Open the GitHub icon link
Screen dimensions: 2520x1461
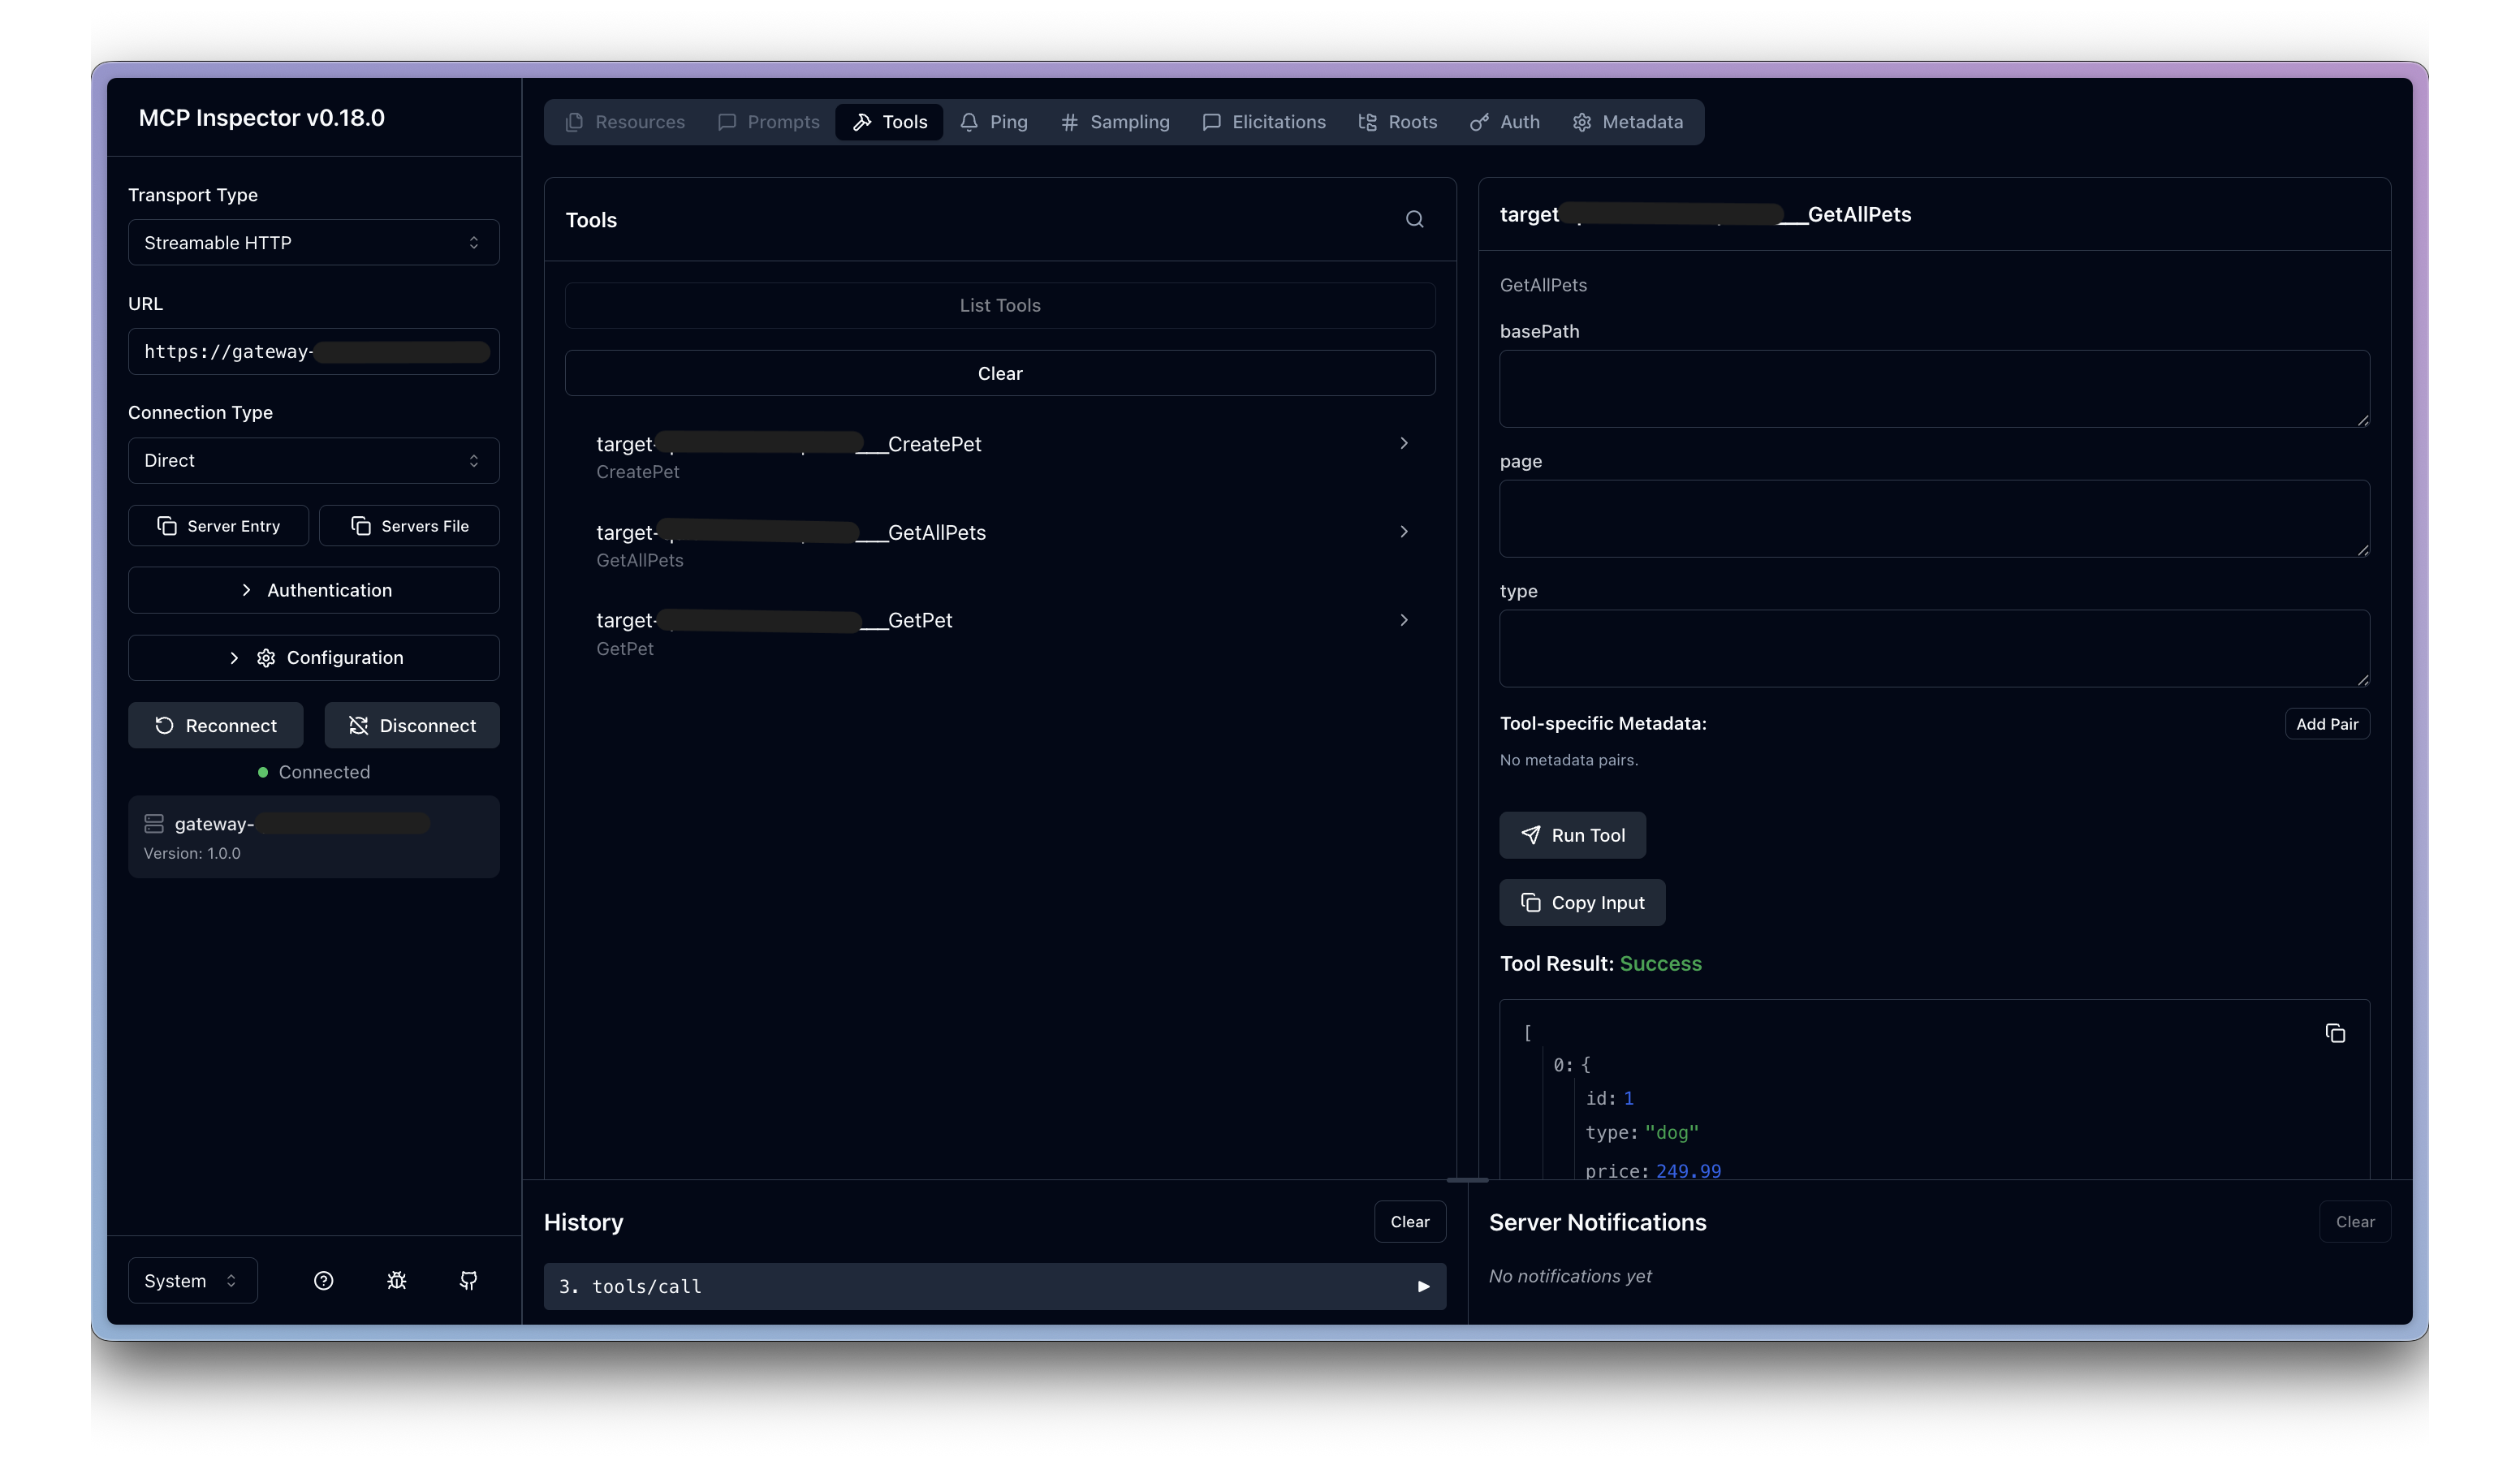[x=468, y=1281]
